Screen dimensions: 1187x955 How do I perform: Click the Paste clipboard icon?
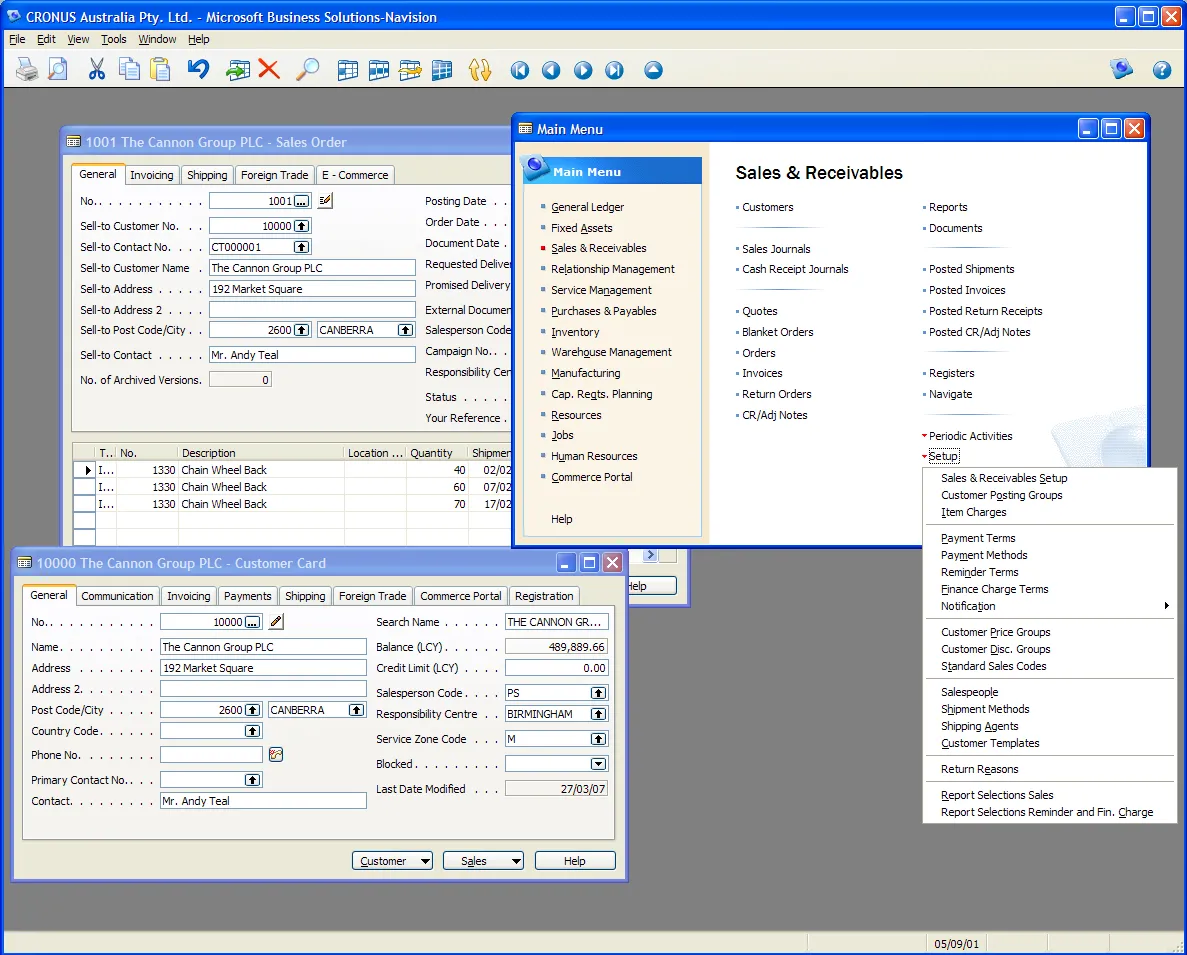(160, 70)
